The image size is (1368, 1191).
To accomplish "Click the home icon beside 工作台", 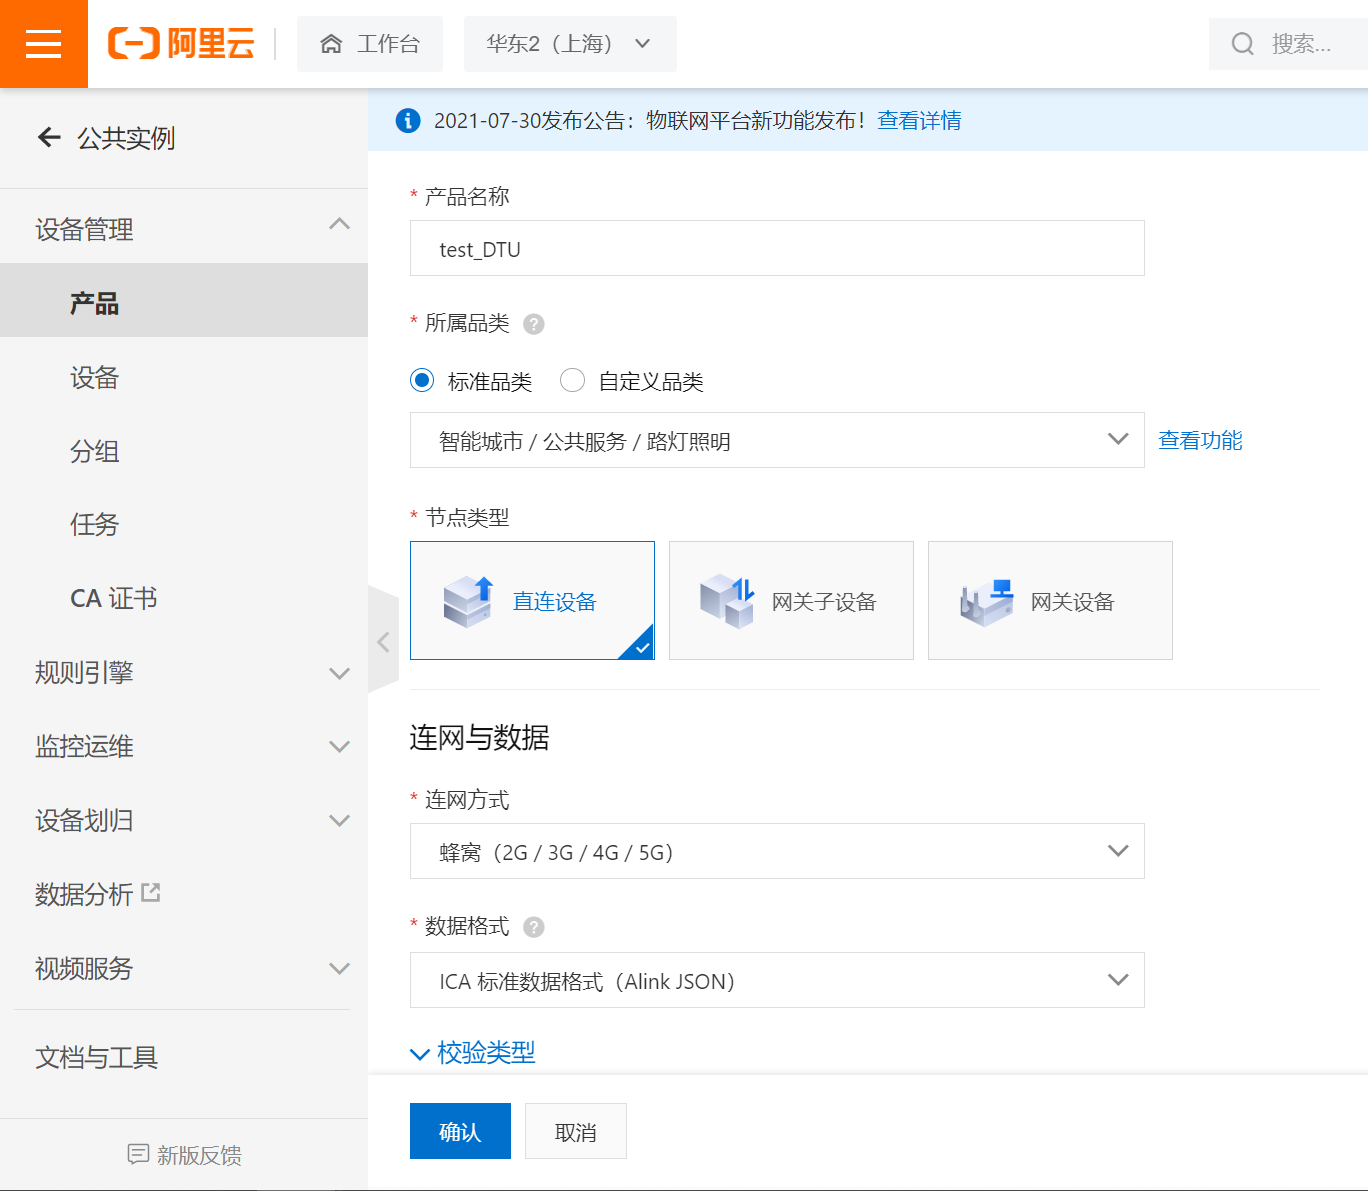I will tap(331, 44).
